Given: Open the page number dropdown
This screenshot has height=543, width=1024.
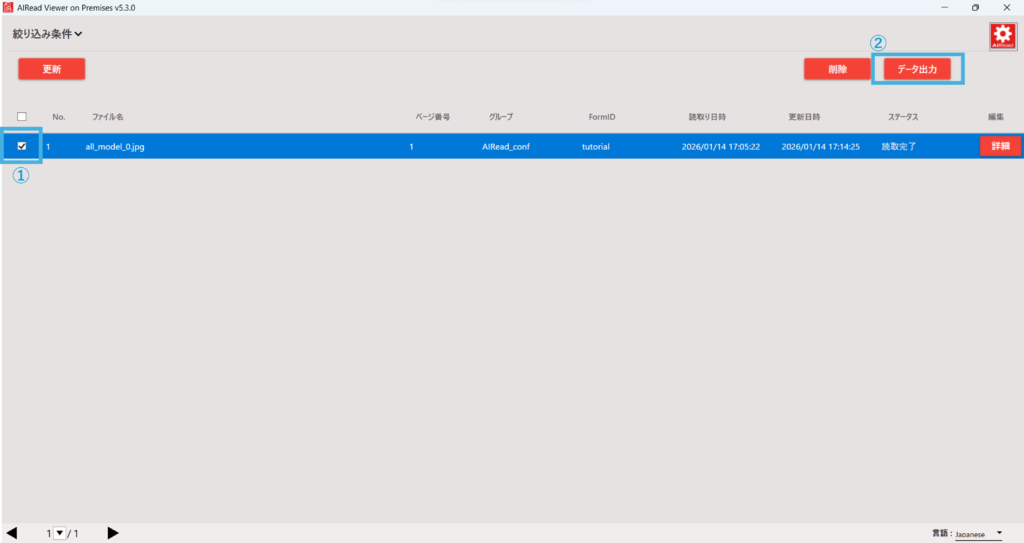Looking at the screenshot, I should pyautogui.click(x=59, y=533).
